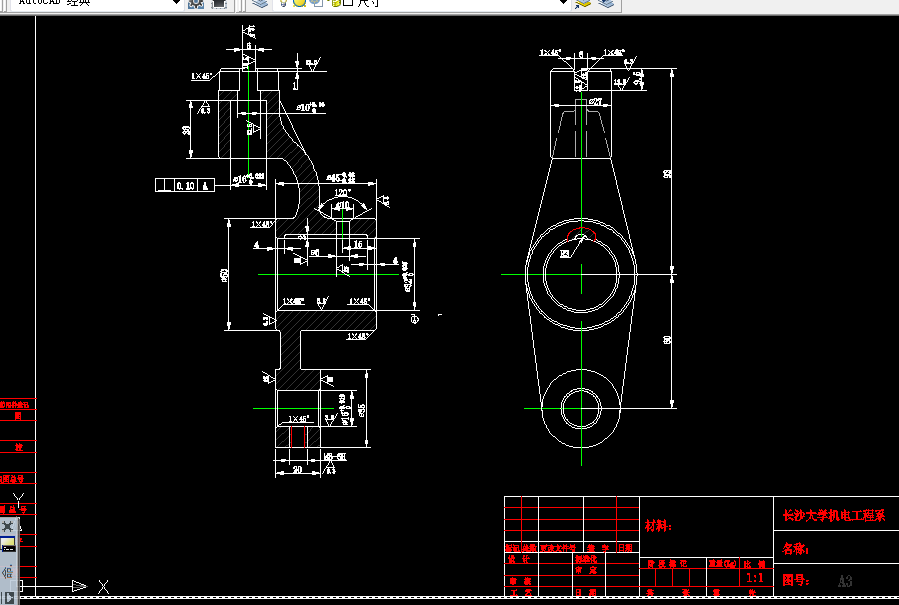Open the palette properties icon
The width and height of the screenshot is (899, 605).
pos(8,545)
